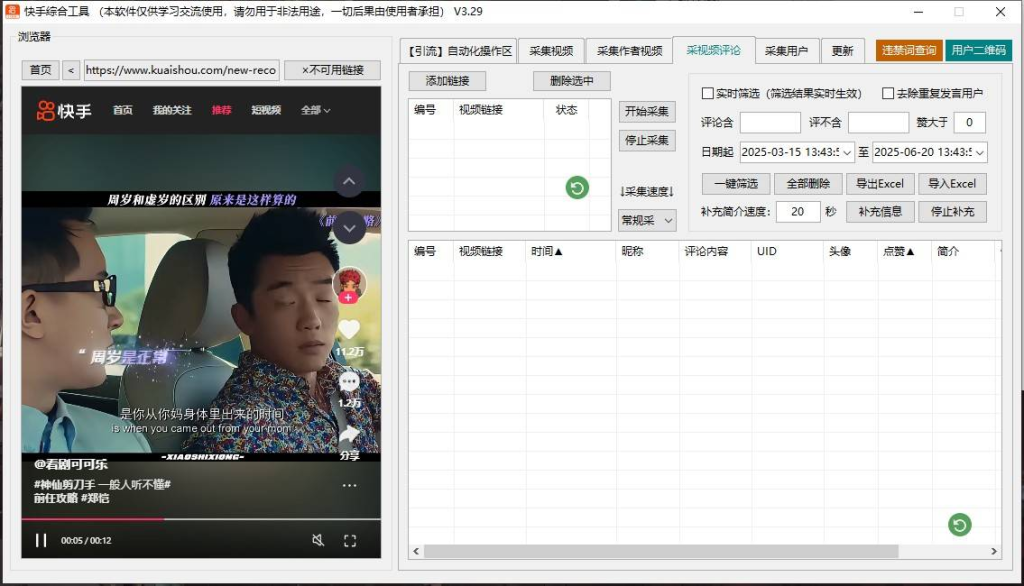Unmute the video via the speaker icon
1024x586 pixels.
click(x=317, y=540)
